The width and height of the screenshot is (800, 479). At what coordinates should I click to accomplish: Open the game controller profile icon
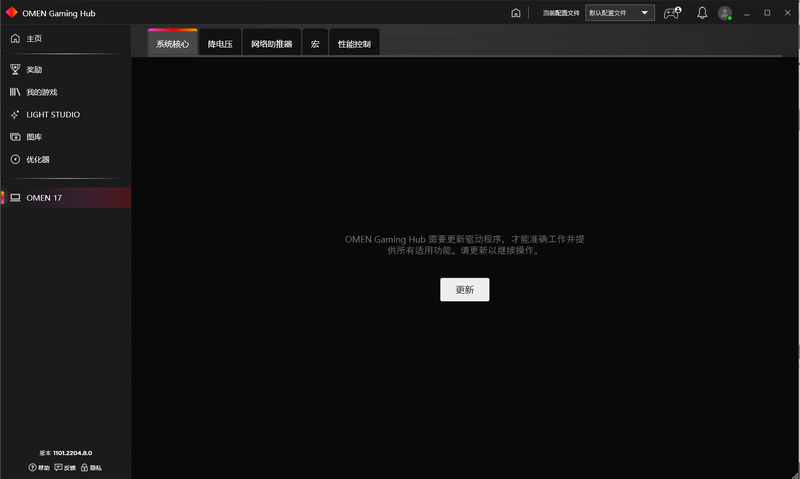(672, 13)
